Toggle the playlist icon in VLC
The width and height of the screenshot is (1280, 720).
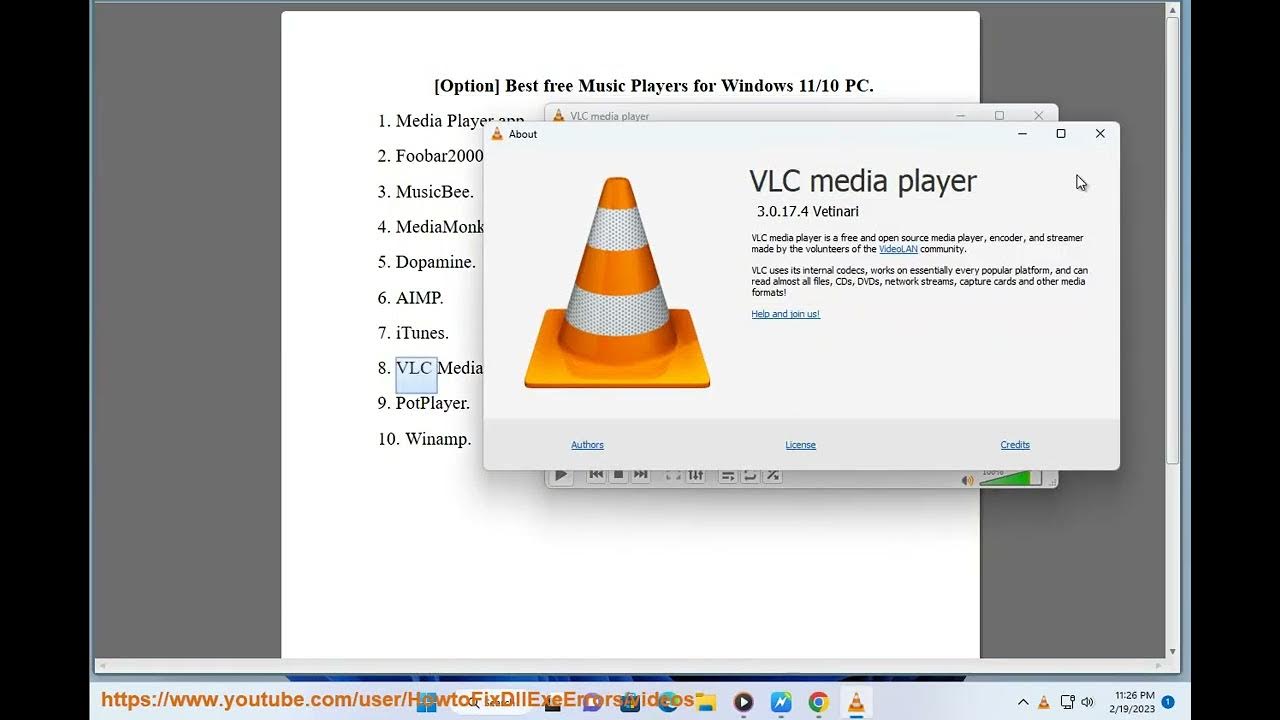(728, 475)
